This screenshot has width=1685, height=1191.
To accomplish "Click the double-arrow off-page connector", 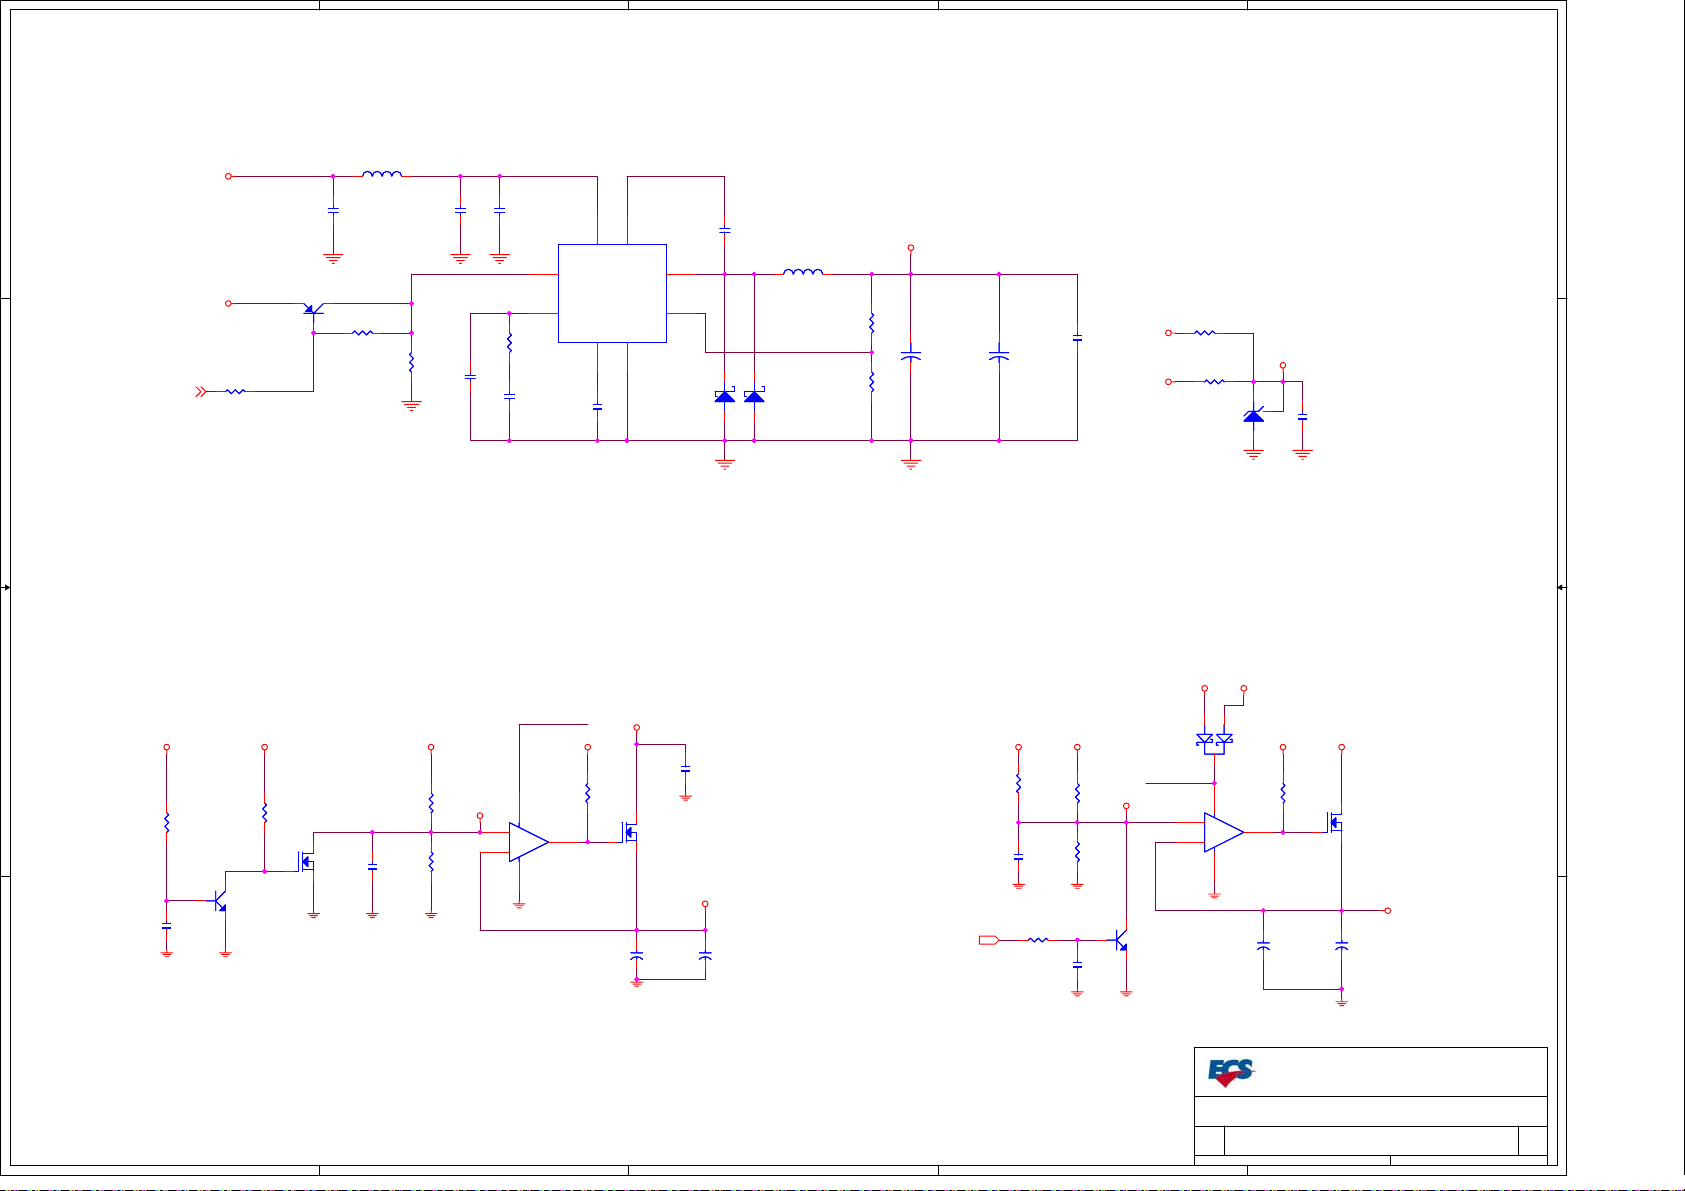I will (201, 392).
